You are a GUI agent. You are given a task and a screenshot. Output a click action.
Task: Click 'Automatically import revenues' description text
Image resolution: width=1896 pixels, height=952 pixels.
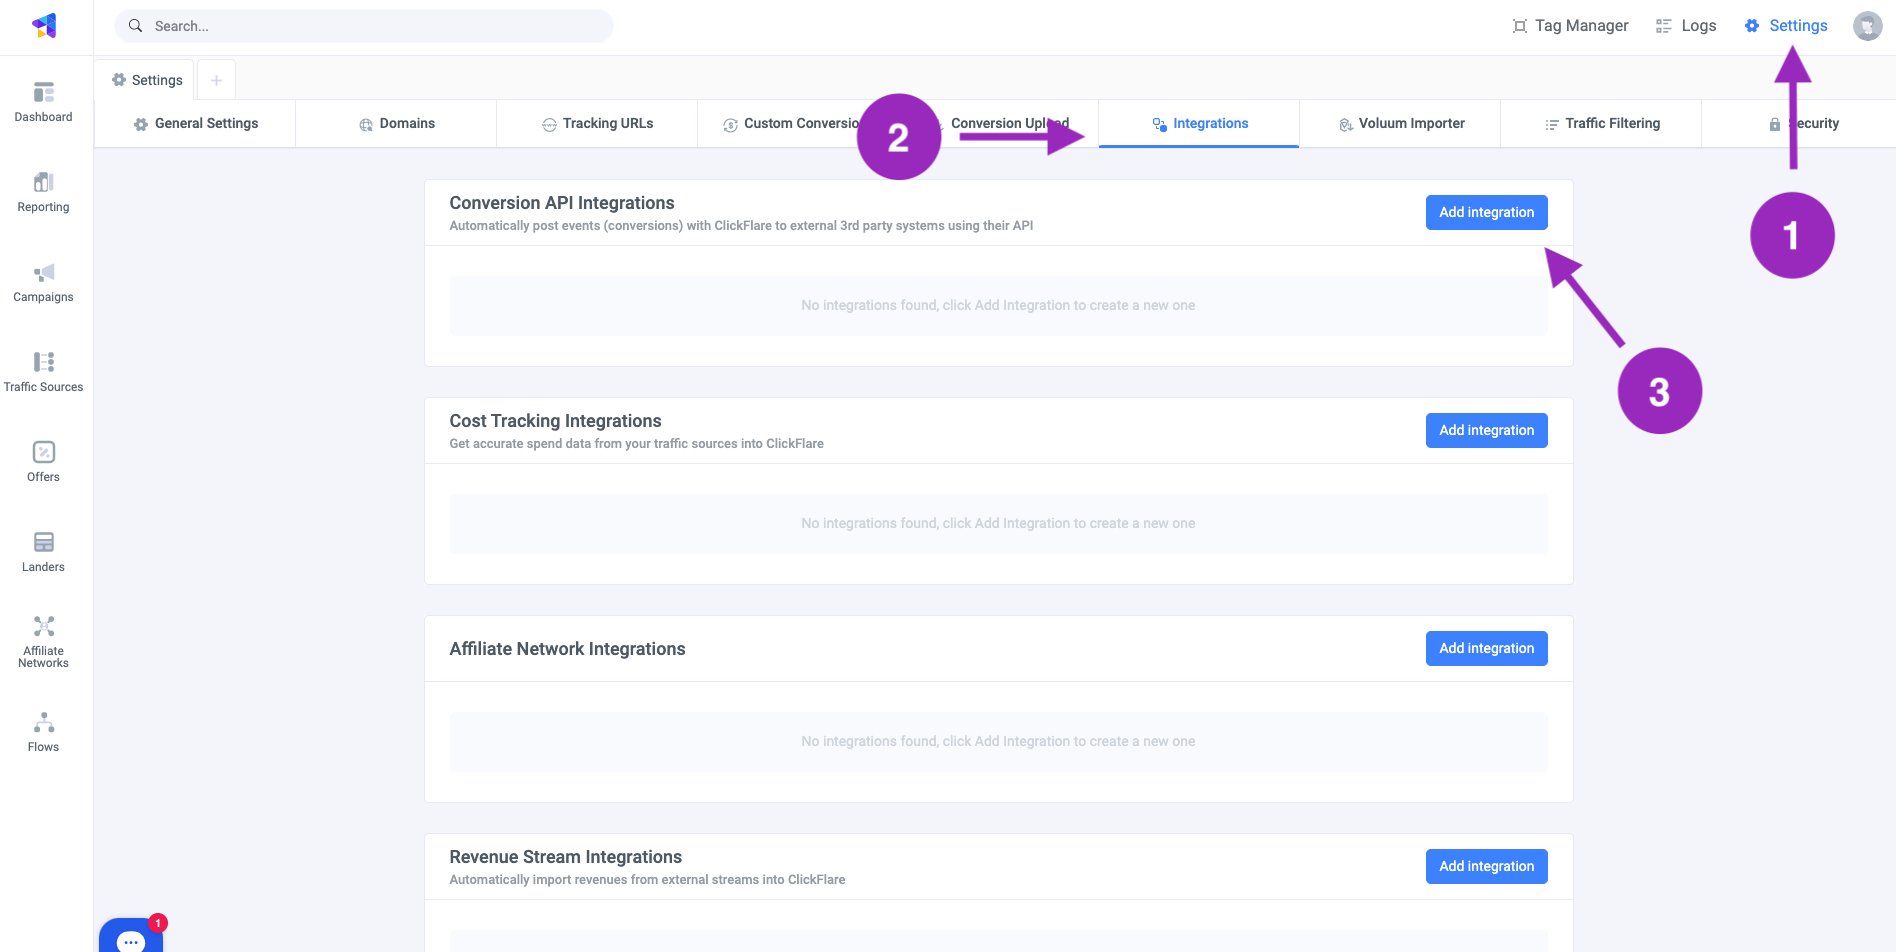coord(647,880)
